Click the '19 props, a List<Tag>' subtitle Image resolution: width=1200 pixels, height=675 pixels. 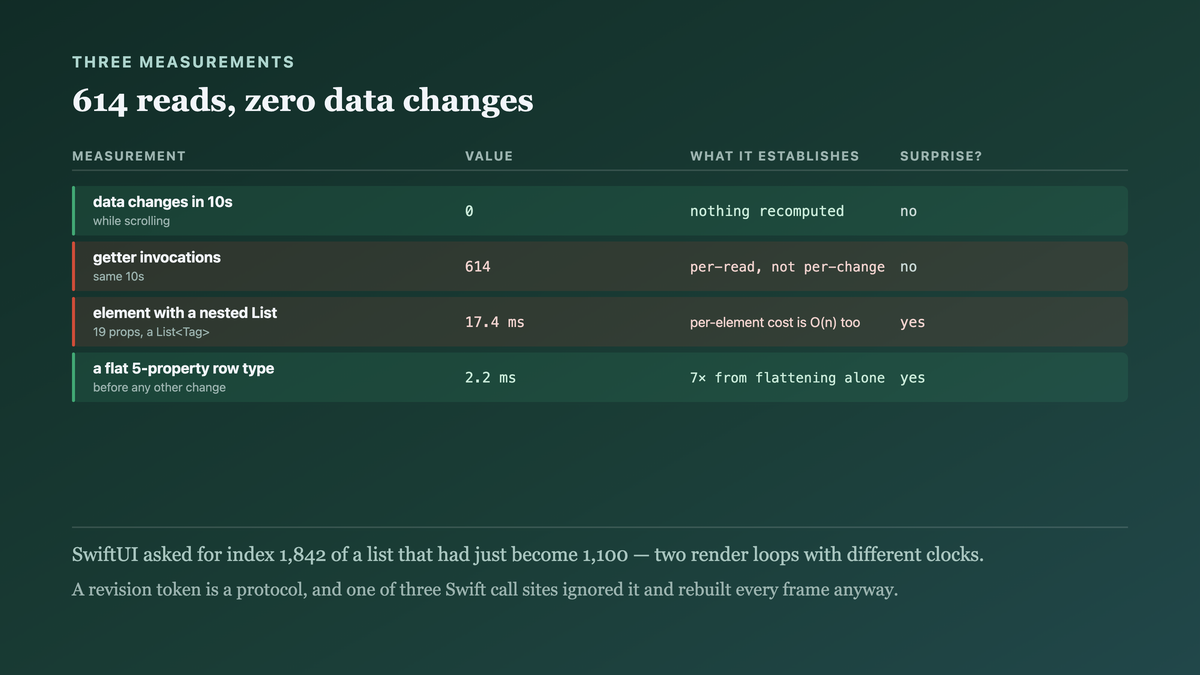(x=151, y=332)
